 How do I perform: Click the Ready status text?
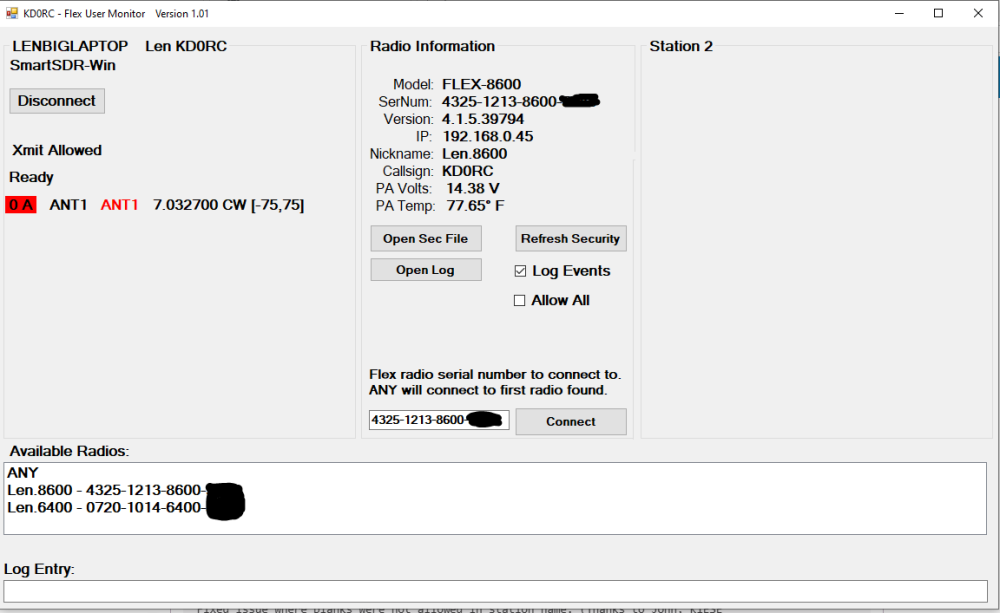tap(31, 177)
